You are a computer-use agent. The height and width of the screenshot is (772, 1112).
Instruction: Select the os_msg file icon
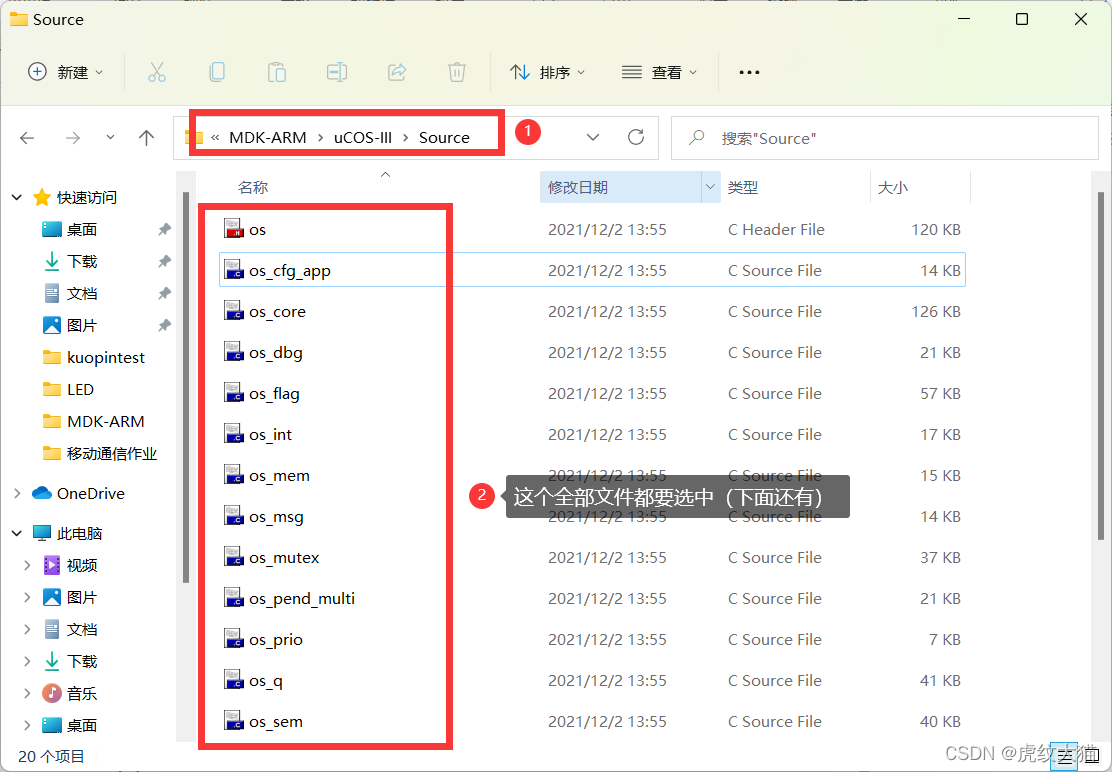[x=234, y=516]
